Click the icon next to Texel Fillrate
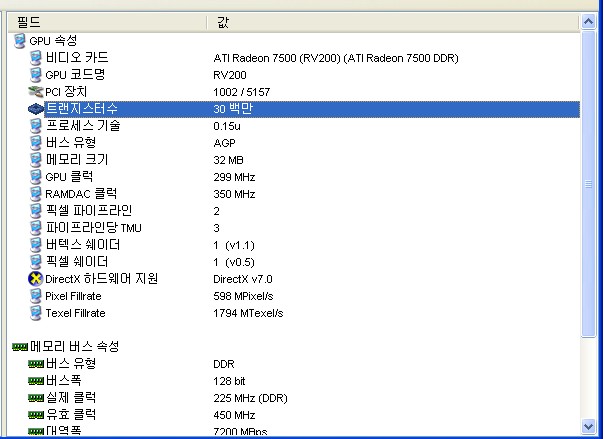 35,313
